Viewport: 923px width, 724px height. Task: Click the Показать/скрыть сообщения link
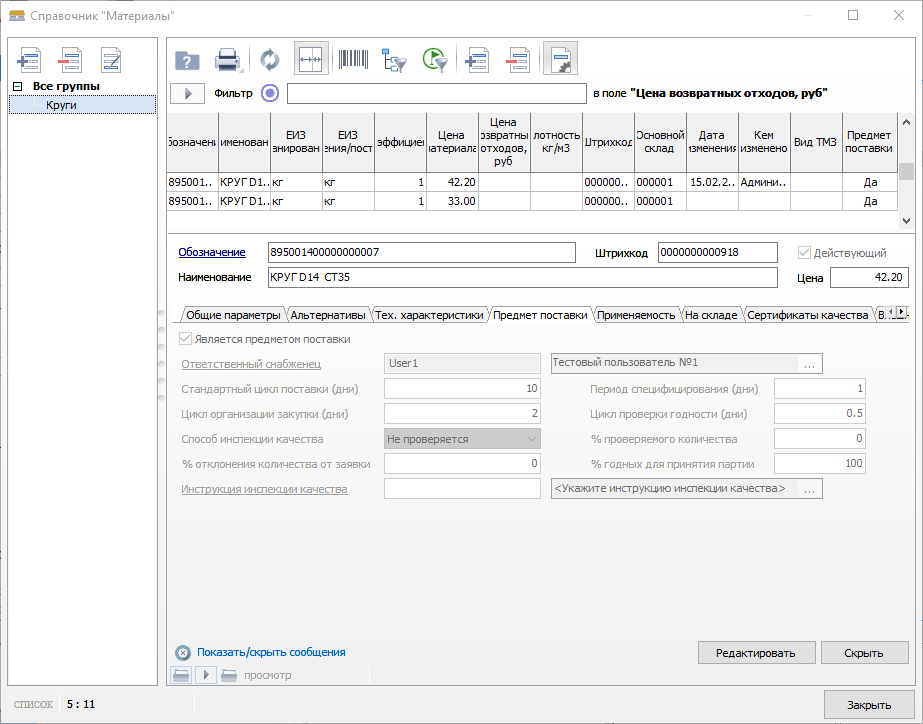click(x=270, y=652)
